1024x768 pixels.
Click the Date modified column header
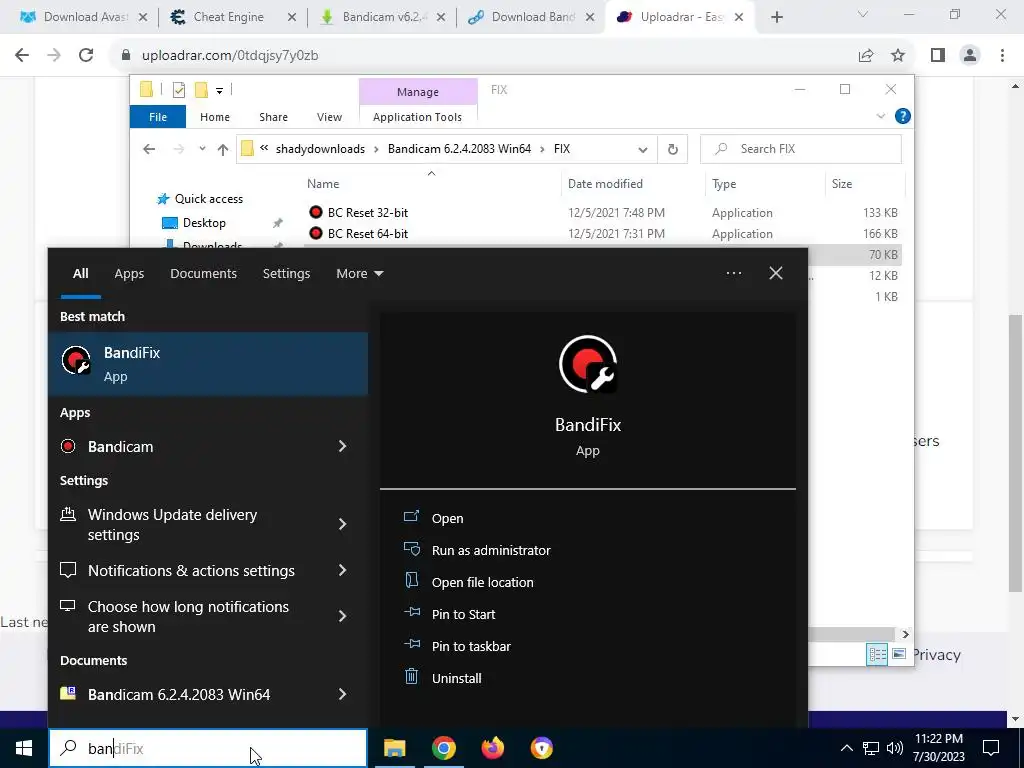pyautogui.click(x=605, y=184)
